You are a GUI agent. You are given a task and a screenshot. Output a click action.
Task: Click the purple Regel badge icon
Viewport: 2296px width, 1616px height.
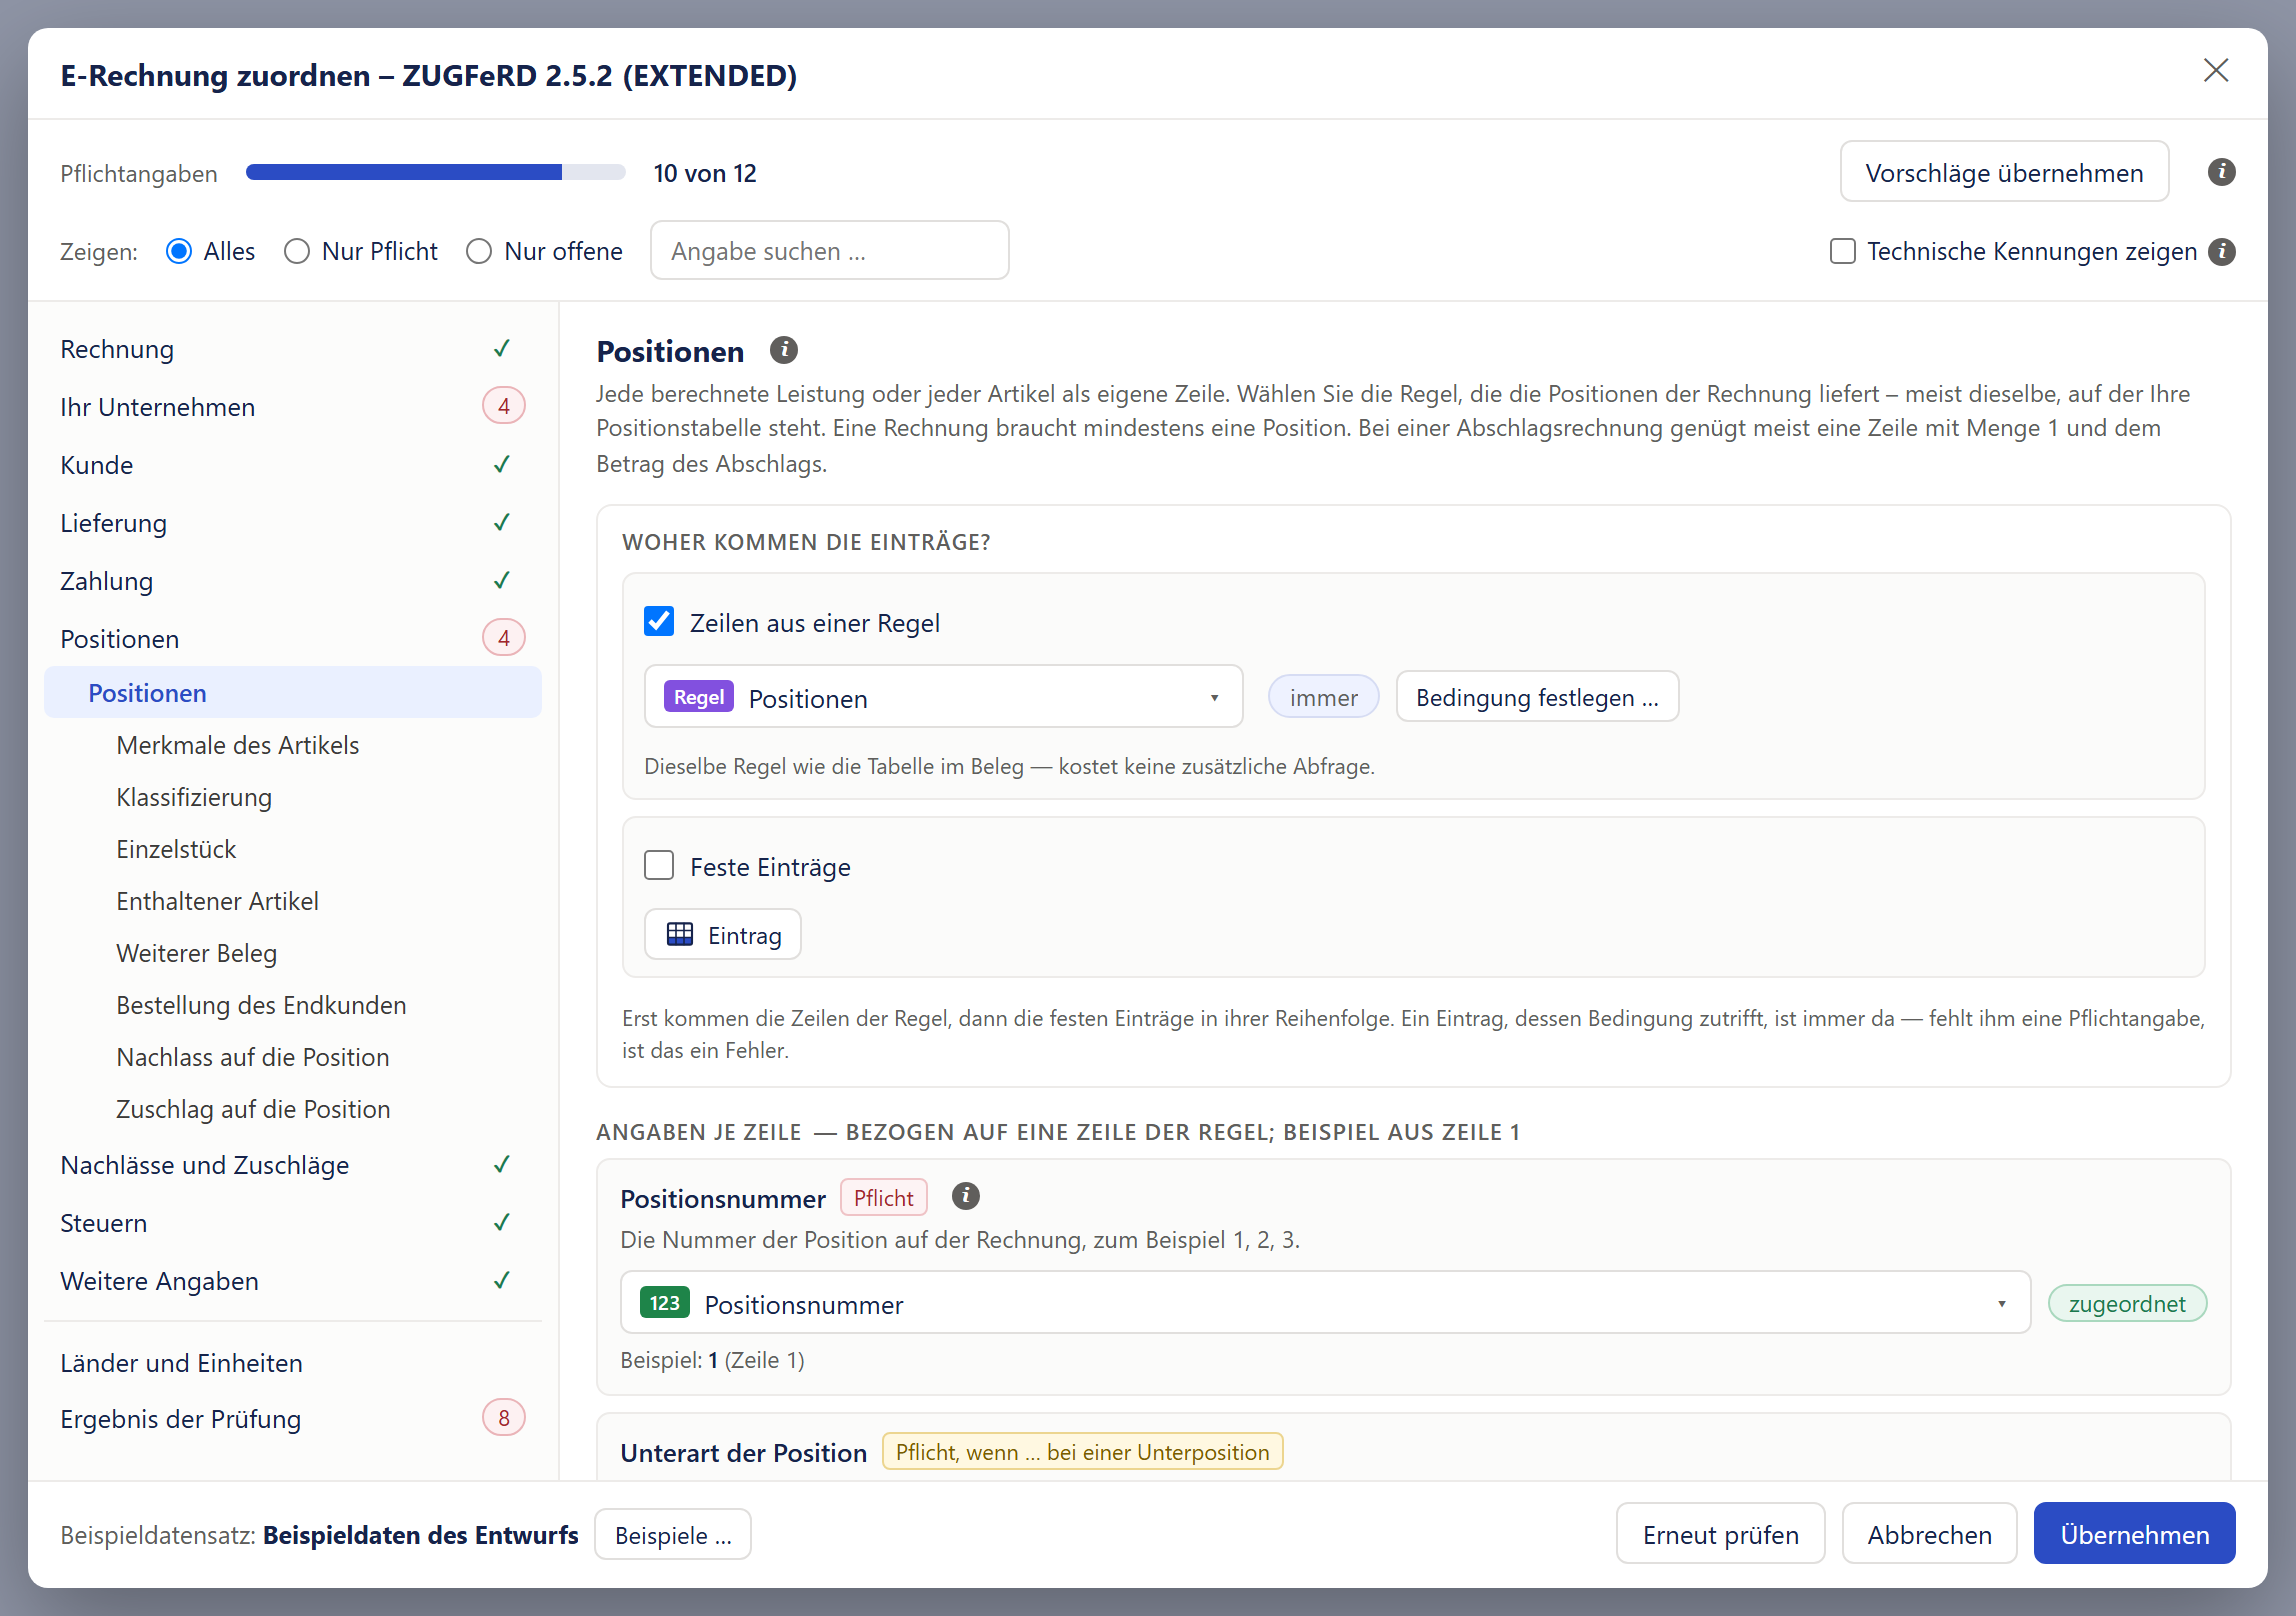(698, 697)
